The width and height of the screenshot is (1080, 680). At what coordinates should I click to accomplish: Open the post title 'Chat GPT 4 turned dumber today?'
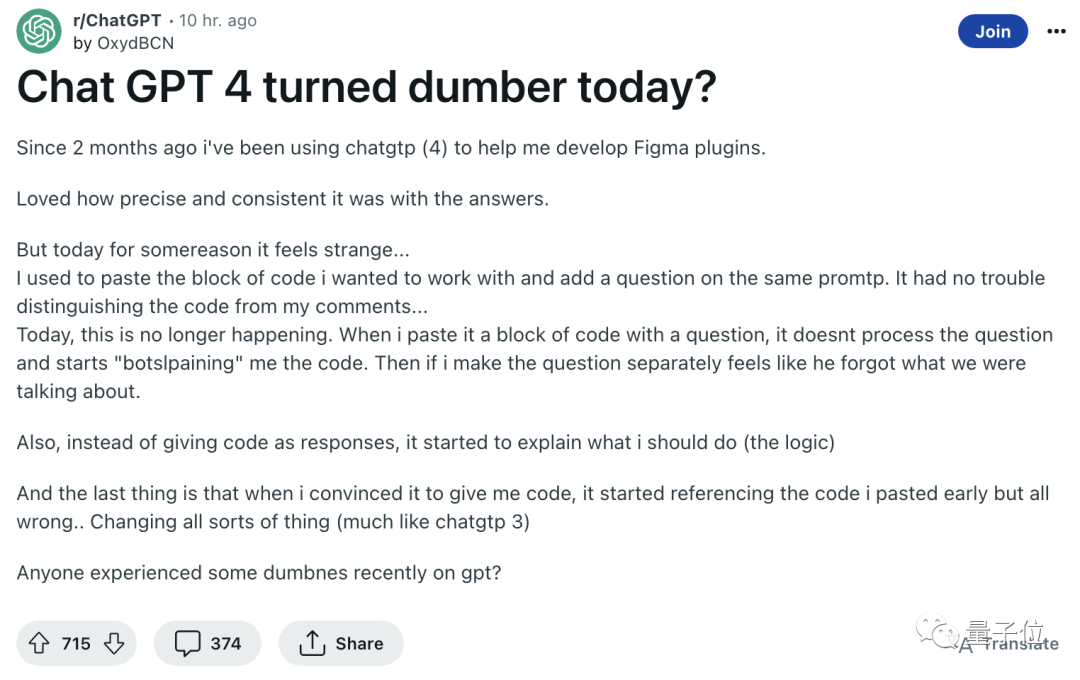(366, 87)
